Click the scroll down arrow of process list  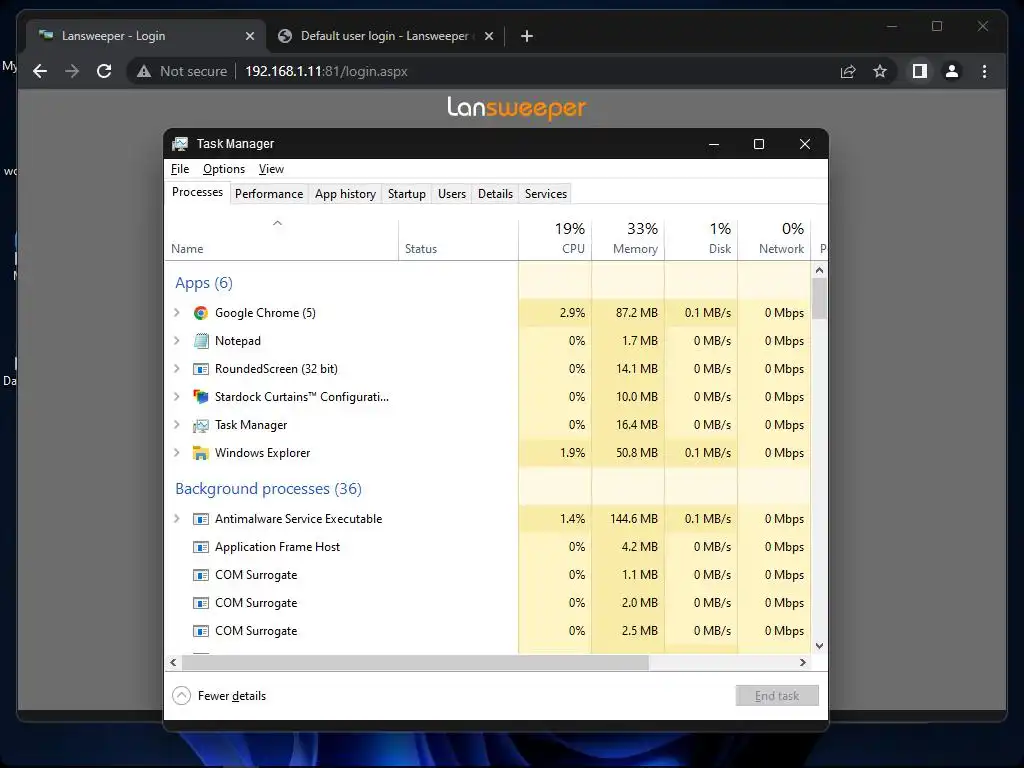820,646
